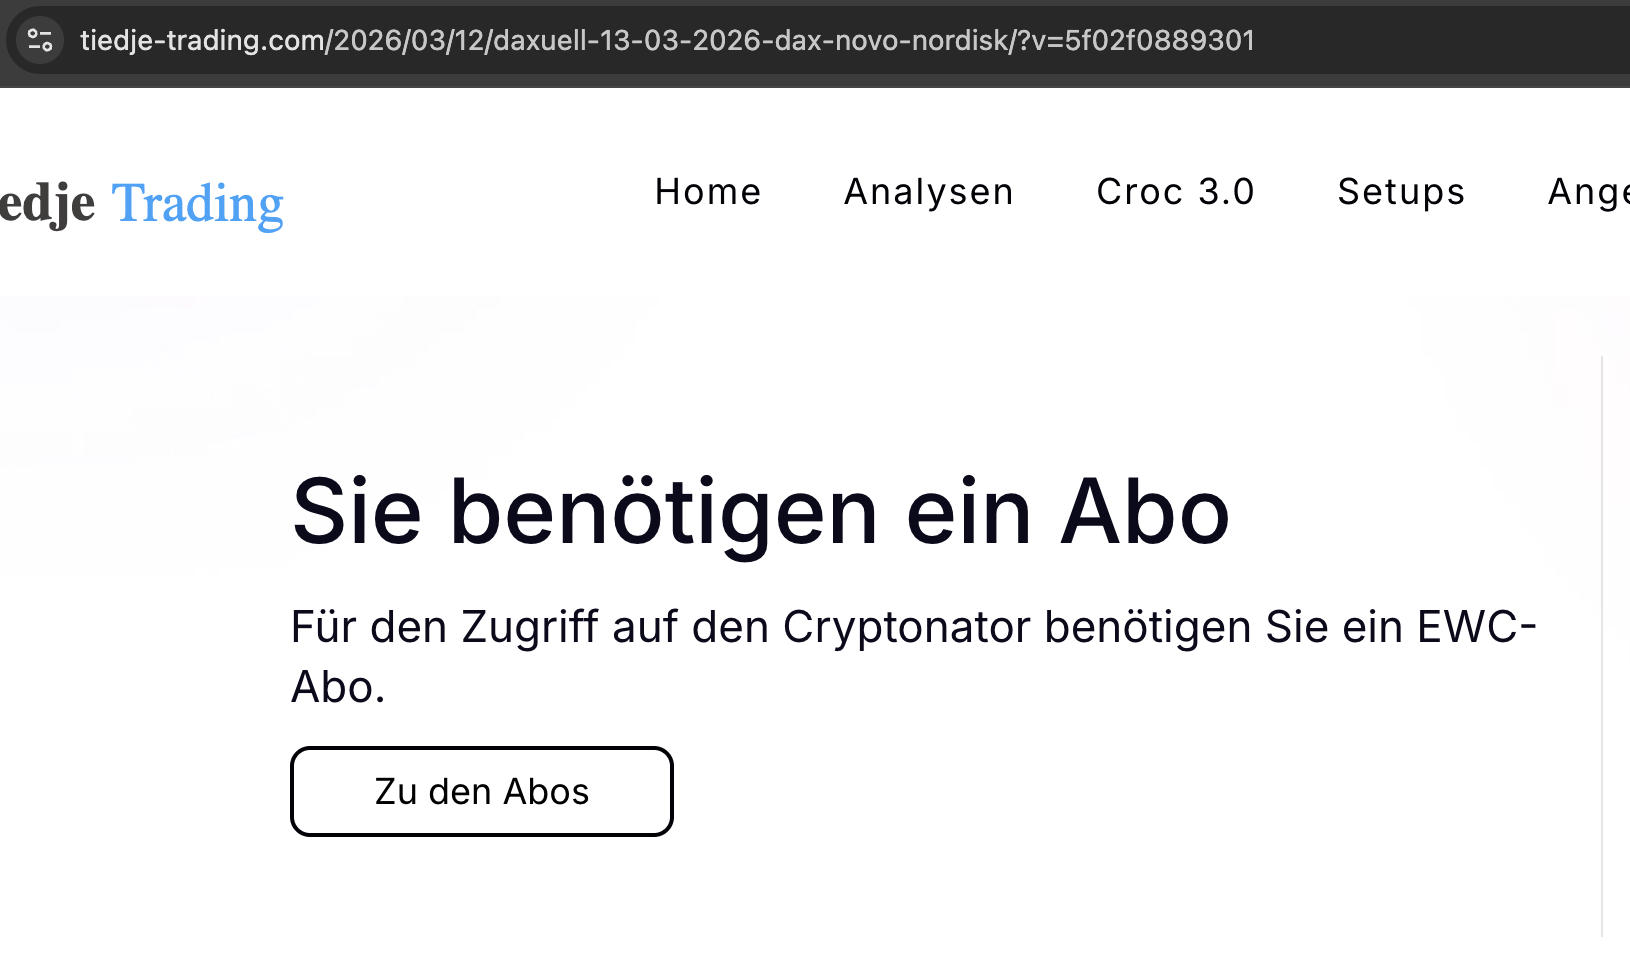Click 'Abo.' on the paragraph's last line
The height and width of the screenshot is (978, 1630).
tap(338, 687)
